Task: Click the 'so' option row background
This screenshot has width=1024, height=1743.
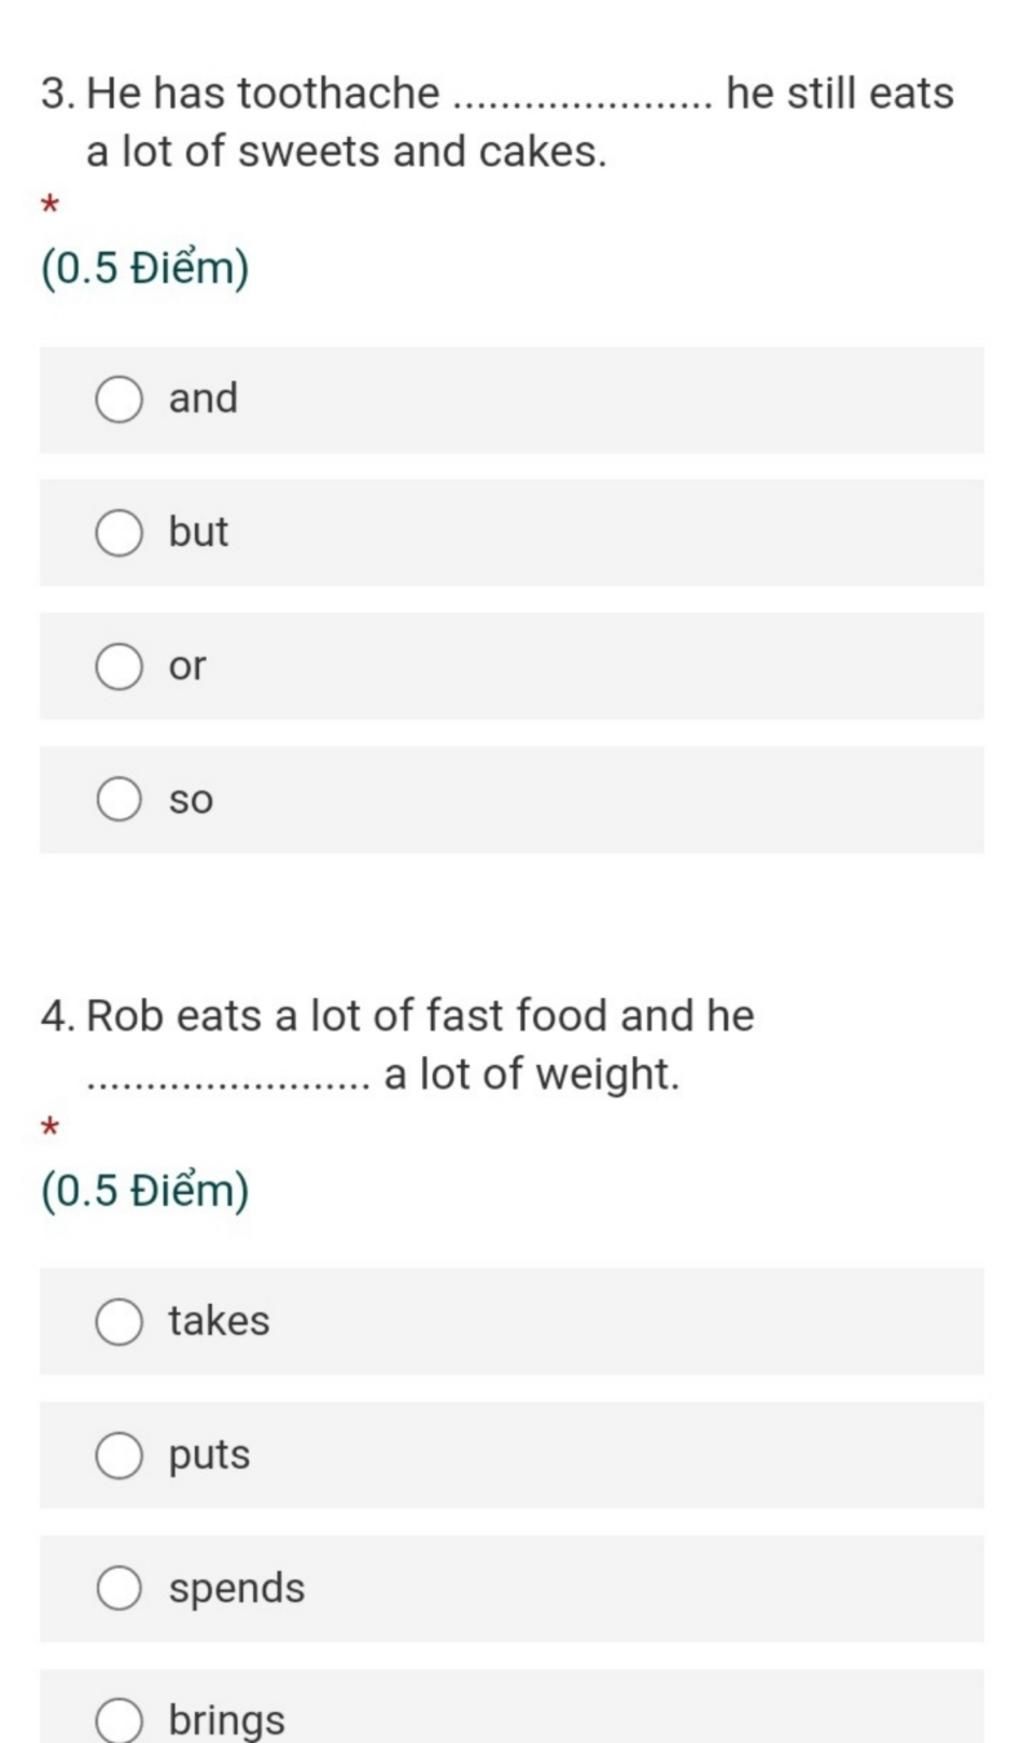Action: pos(512,800)
